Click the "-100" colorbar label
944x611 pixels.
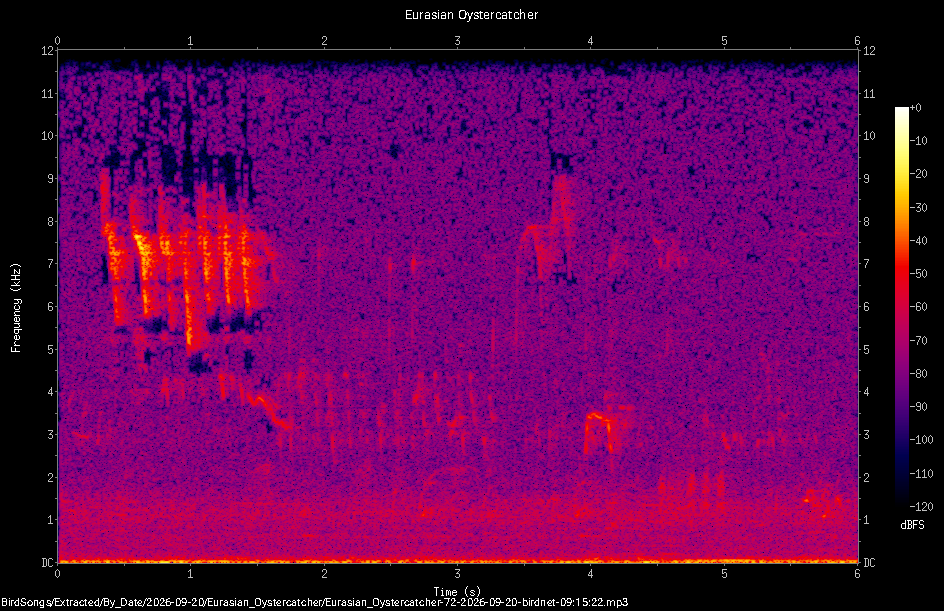tap(921, 440)
